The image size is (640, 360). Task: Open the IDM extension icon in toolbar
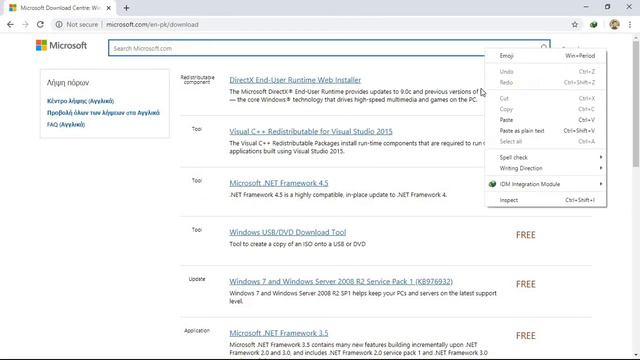coord(594,24)
